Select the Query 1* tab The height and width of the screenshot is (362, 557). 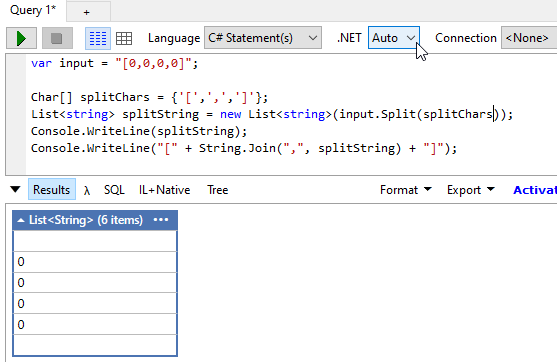[33, 10]
